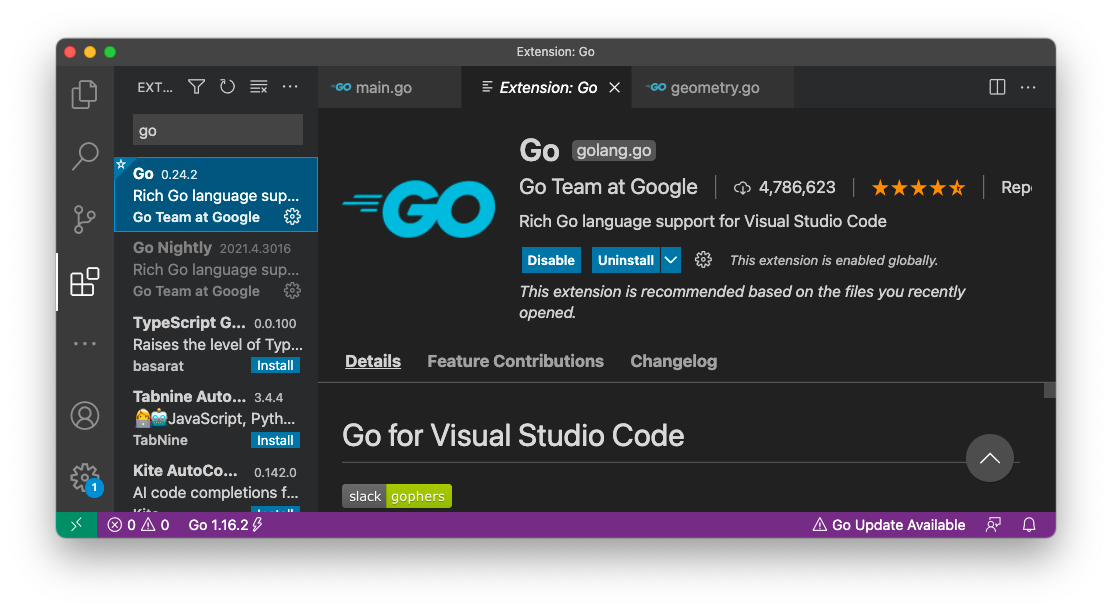Image resolution: width=1112 pixels, height=612 pixels.
Task: Open the slack gophers badge
Action: (x=397, y=496)
